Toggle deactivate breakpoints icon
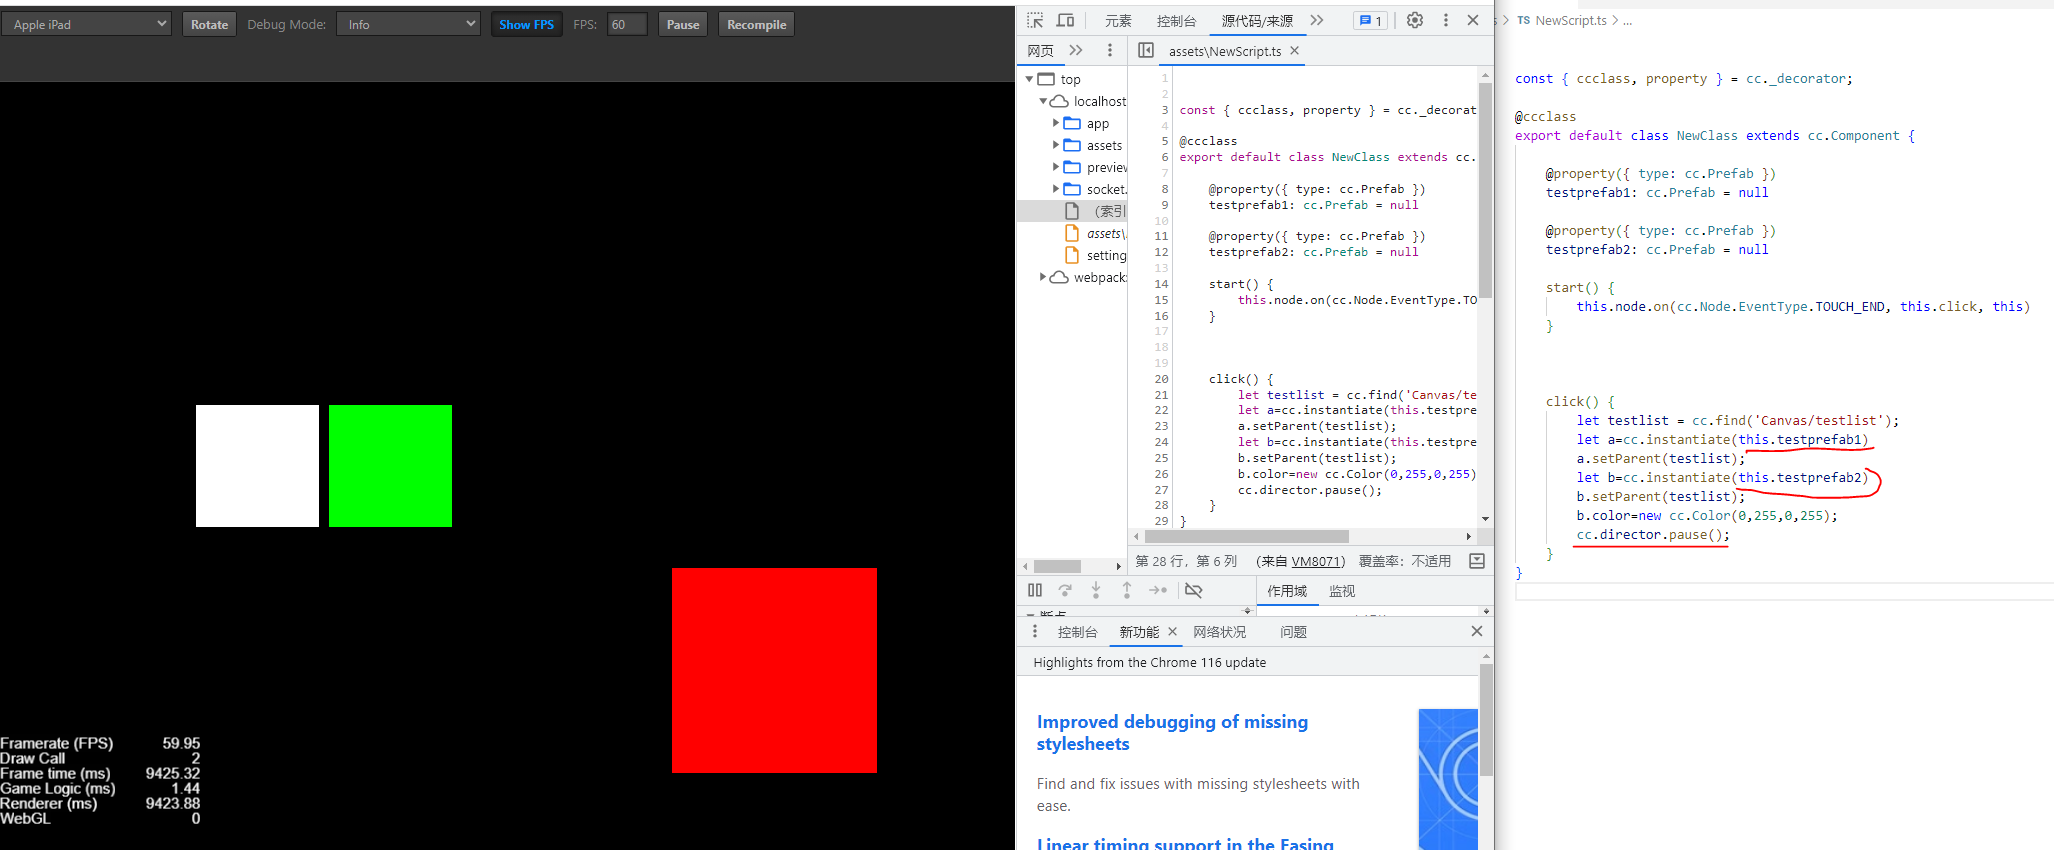 point(1194,590)
